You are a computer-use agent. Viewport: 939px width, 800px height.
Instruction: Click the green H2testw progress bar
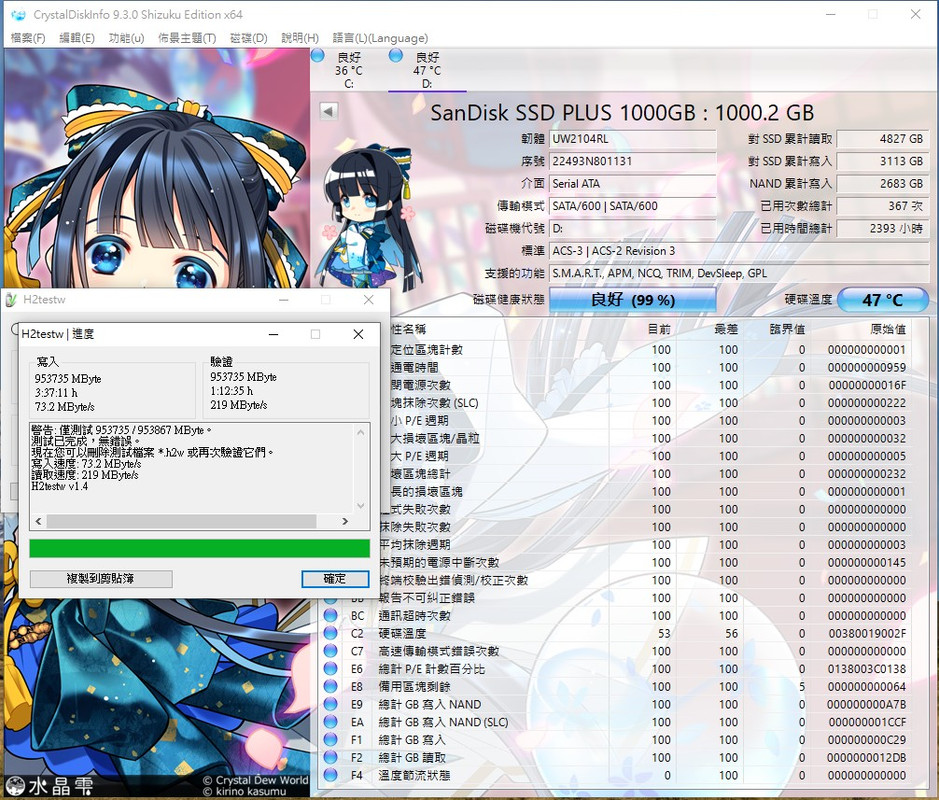click(x=199, y=549)
